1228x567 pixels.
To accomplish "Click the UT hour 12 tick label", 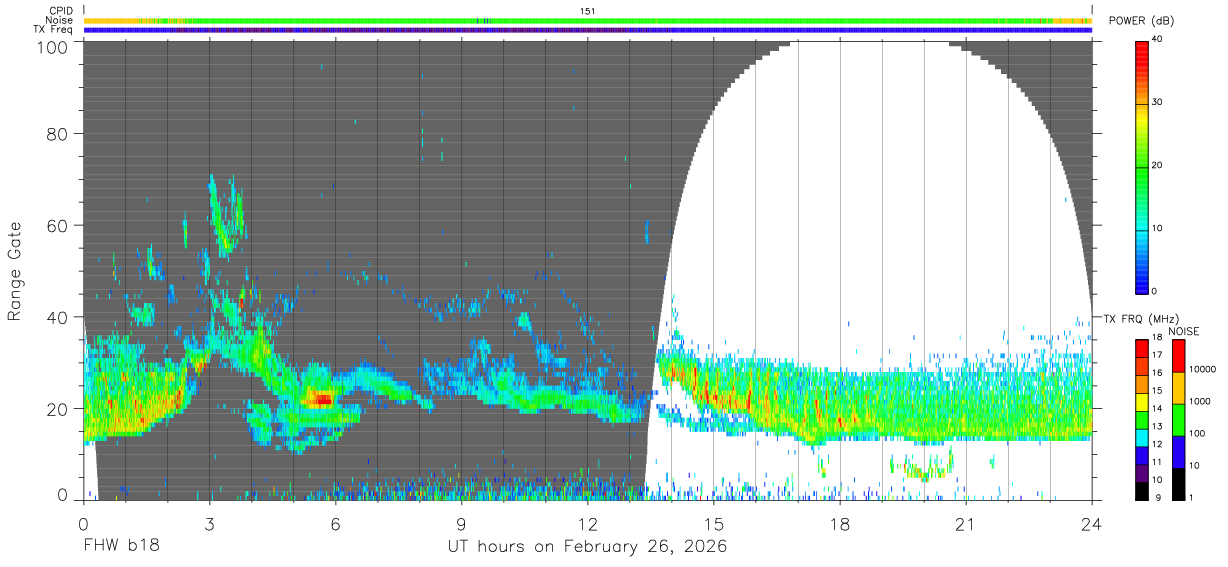I will coord(587,522).
